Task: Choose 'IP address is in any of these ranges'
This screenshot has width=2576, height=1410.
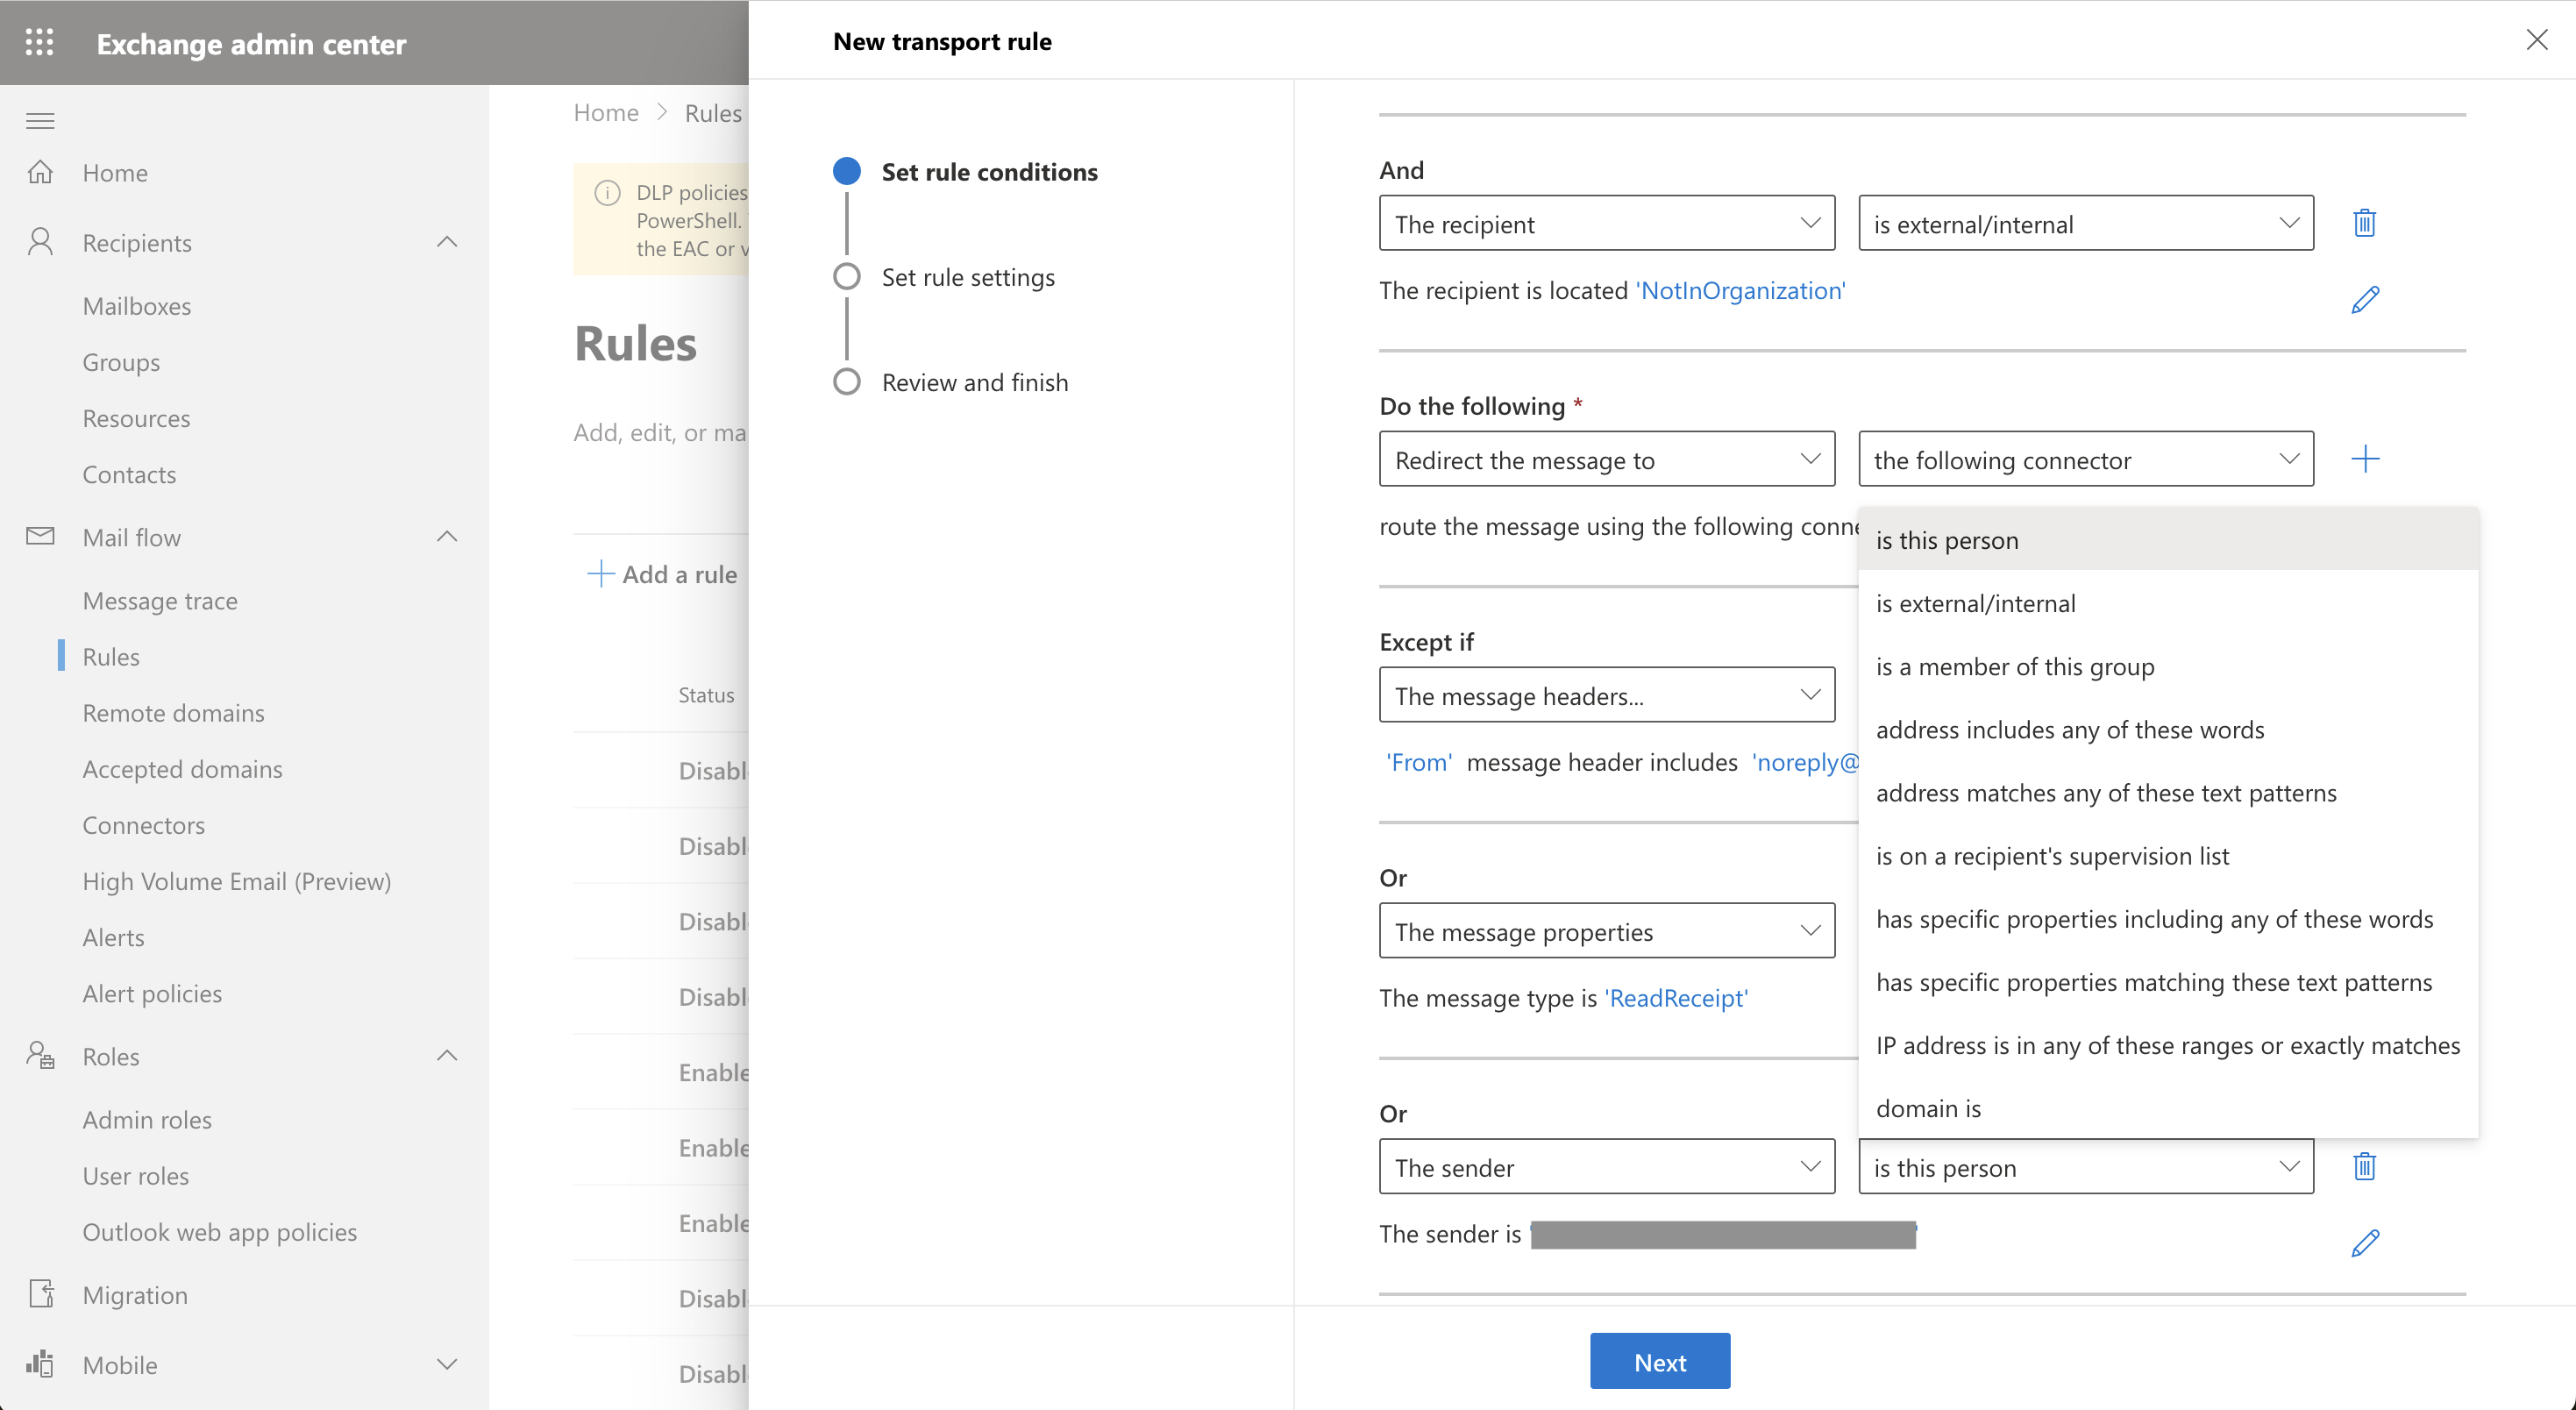Action: coord(2168,1045)
